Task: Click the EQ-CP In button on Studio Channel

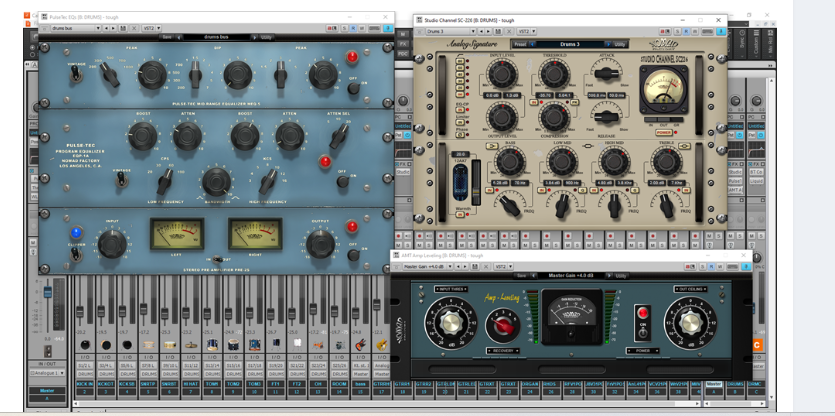Action: pyautogui.click(x=460, y=110)
